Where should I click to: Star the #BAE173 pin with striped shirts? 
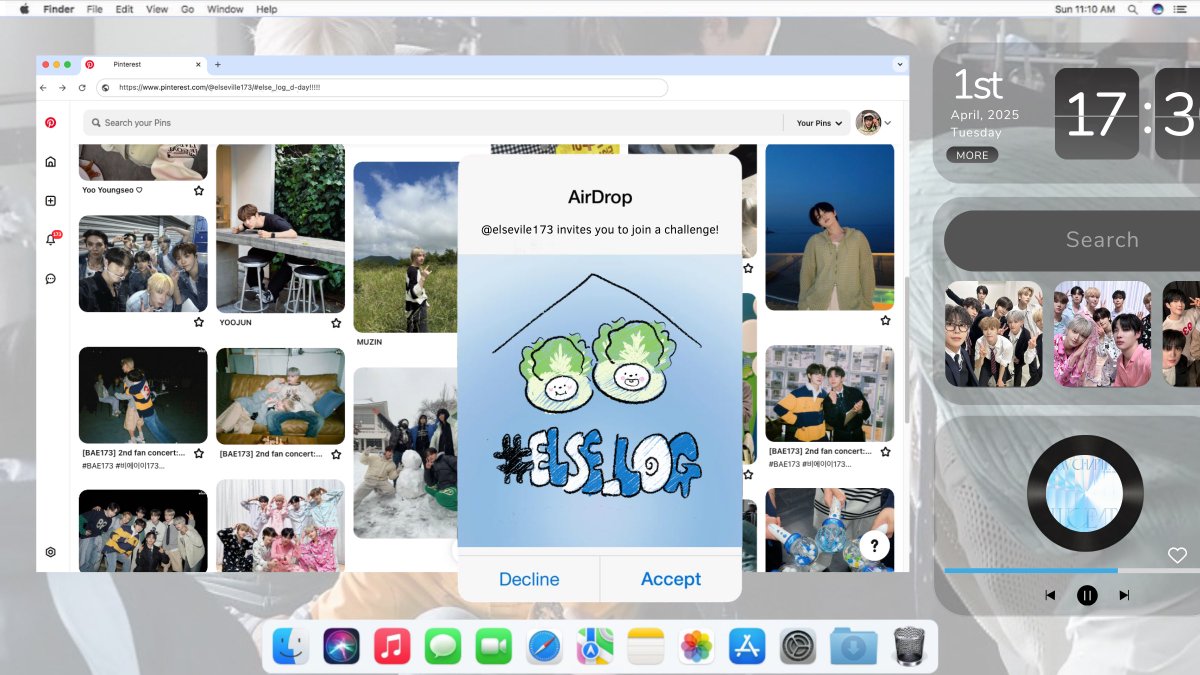tap(885, 452)
